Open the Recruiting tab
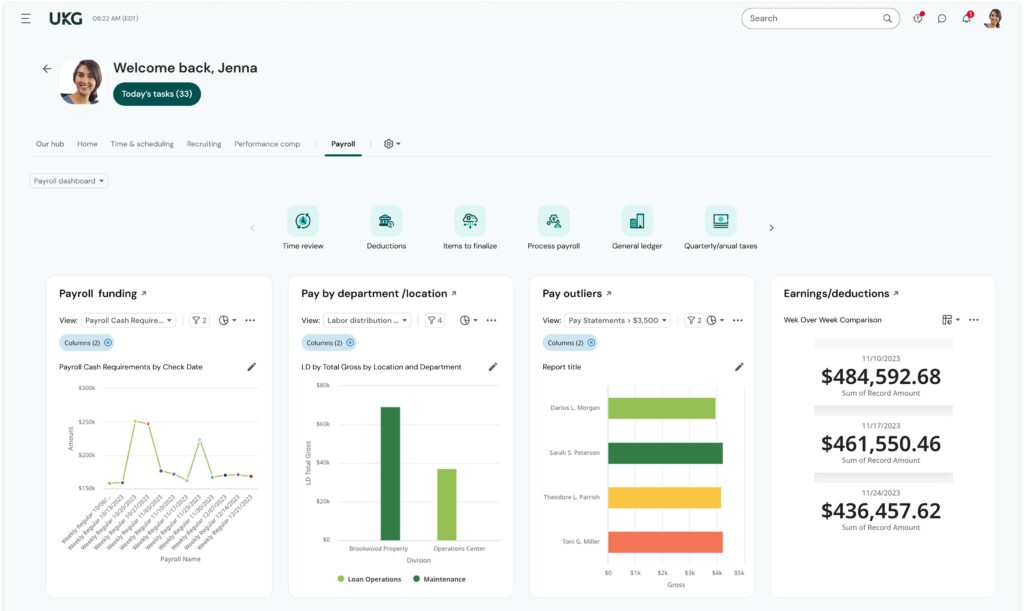This screenshot has height=611, width=1024. pos(204,143)
